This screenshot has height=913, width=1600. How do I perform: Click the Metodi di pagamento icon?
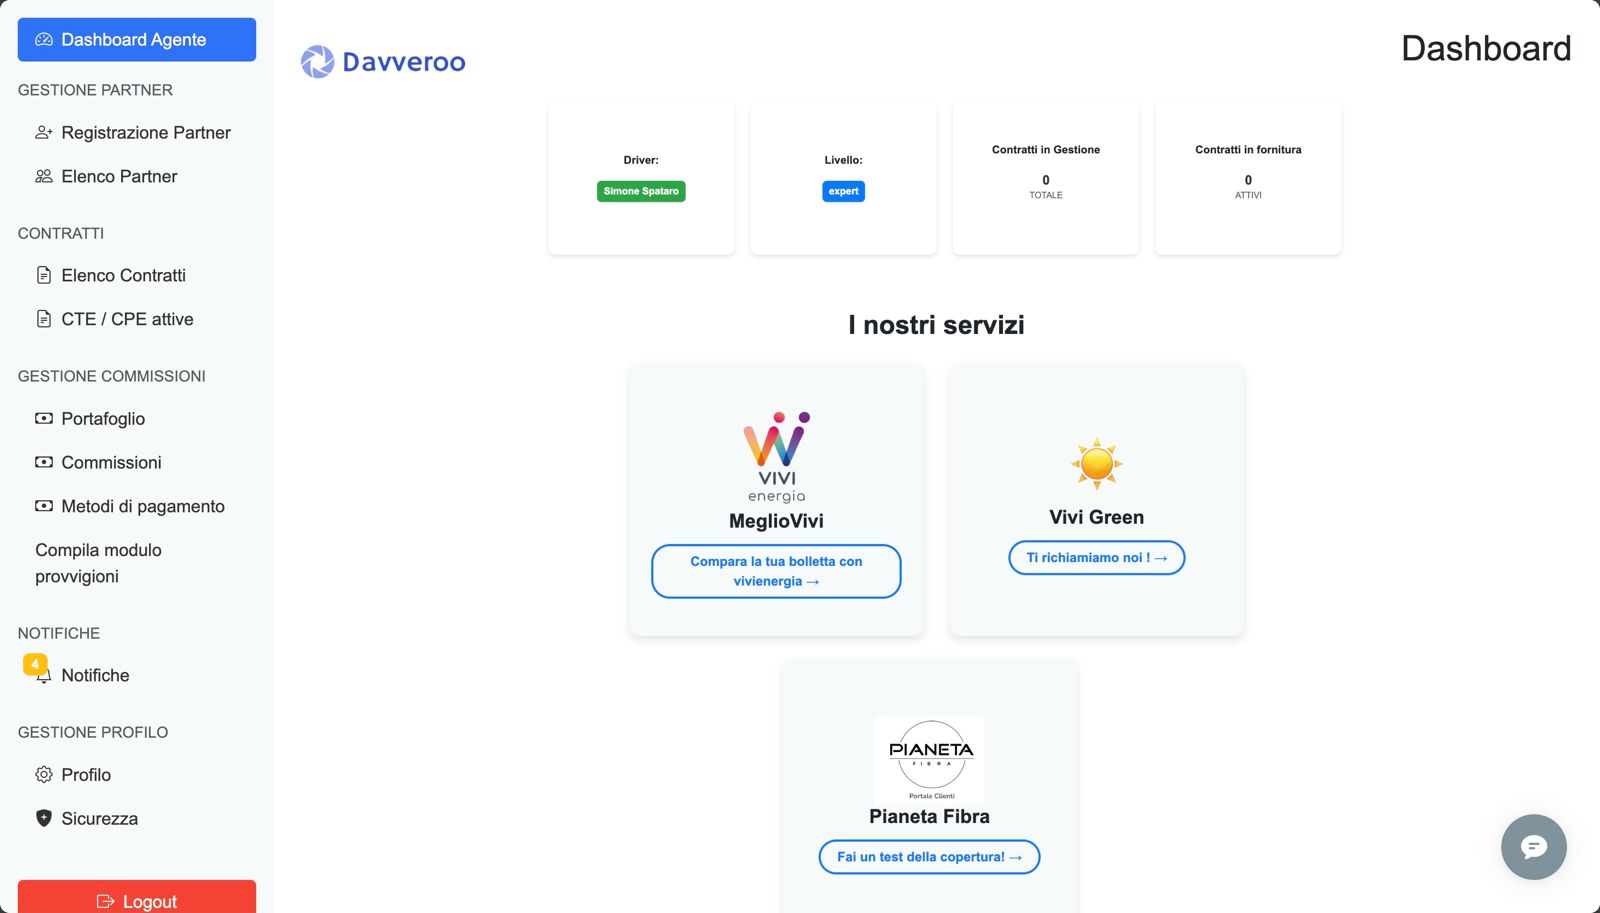tap(43, 506)
